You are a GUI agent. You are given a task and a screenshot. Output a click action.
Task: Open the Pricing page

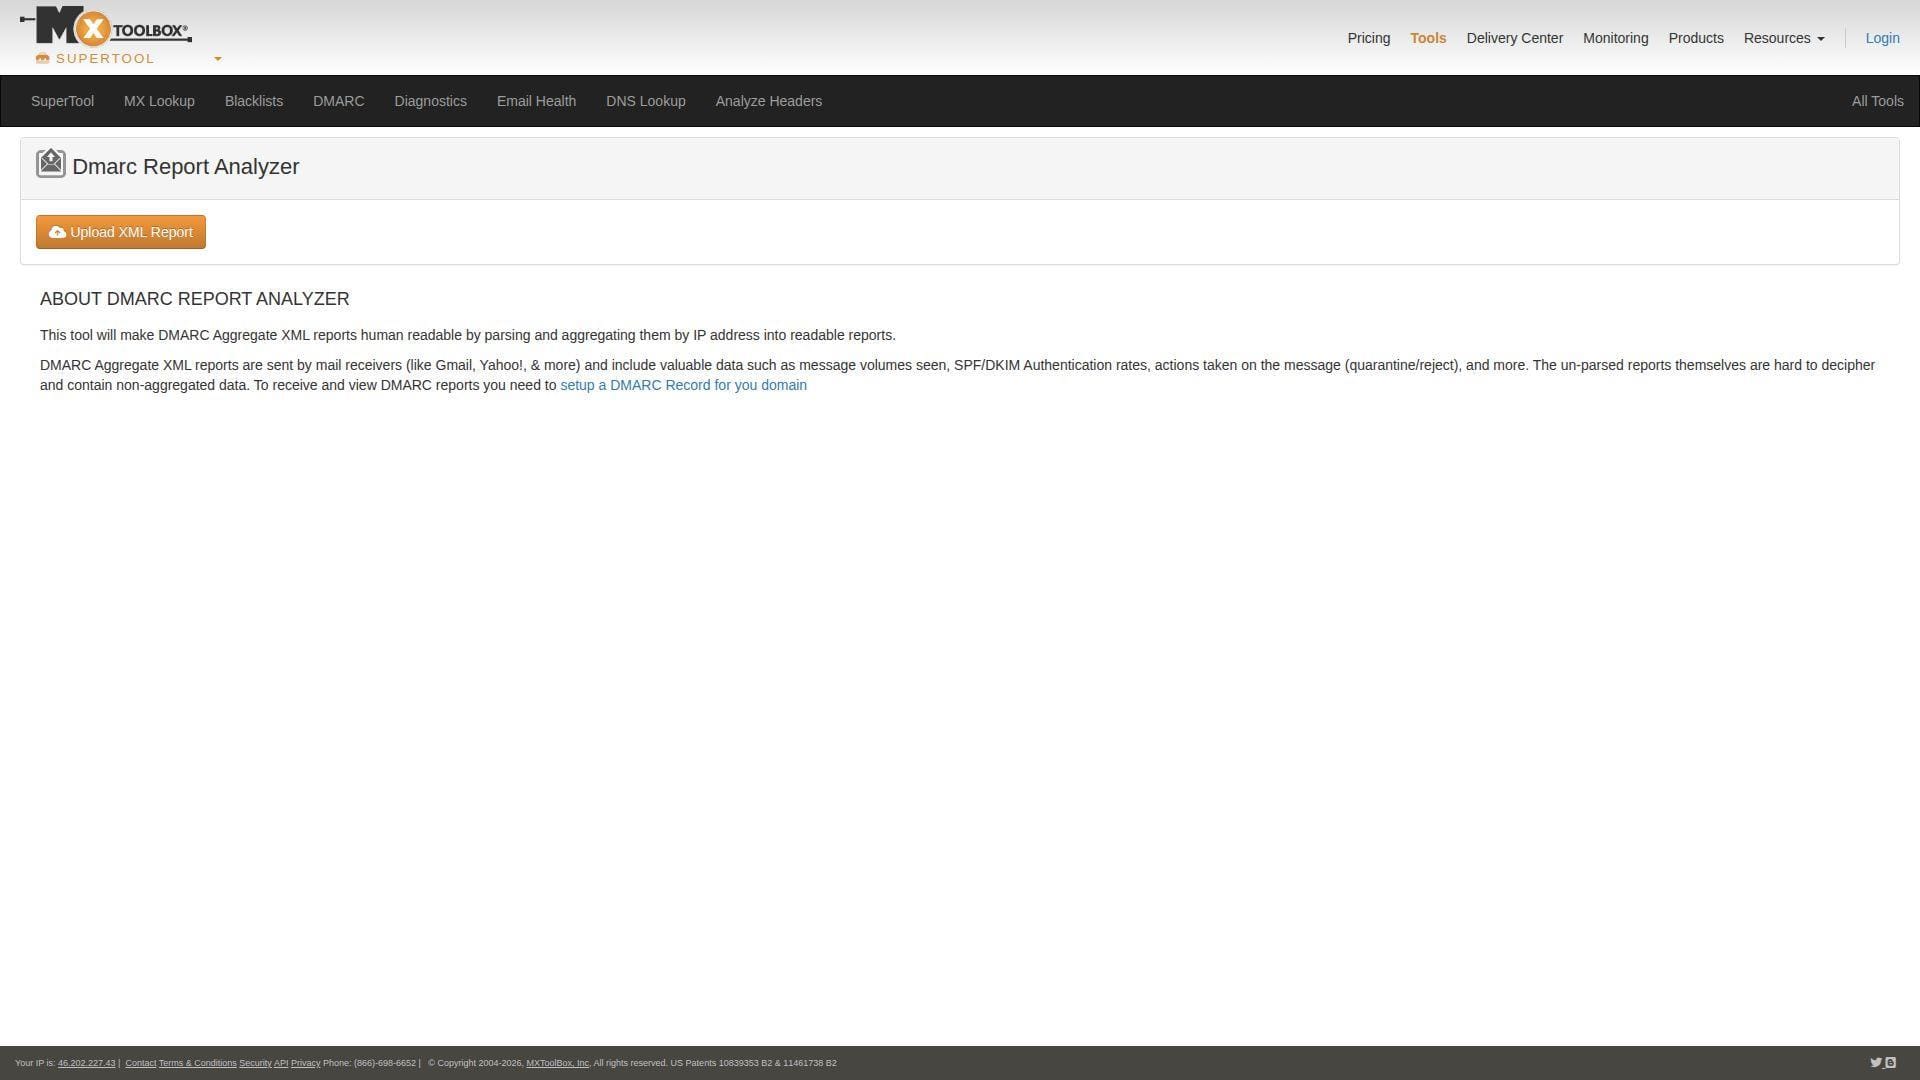coord(1368,38)
